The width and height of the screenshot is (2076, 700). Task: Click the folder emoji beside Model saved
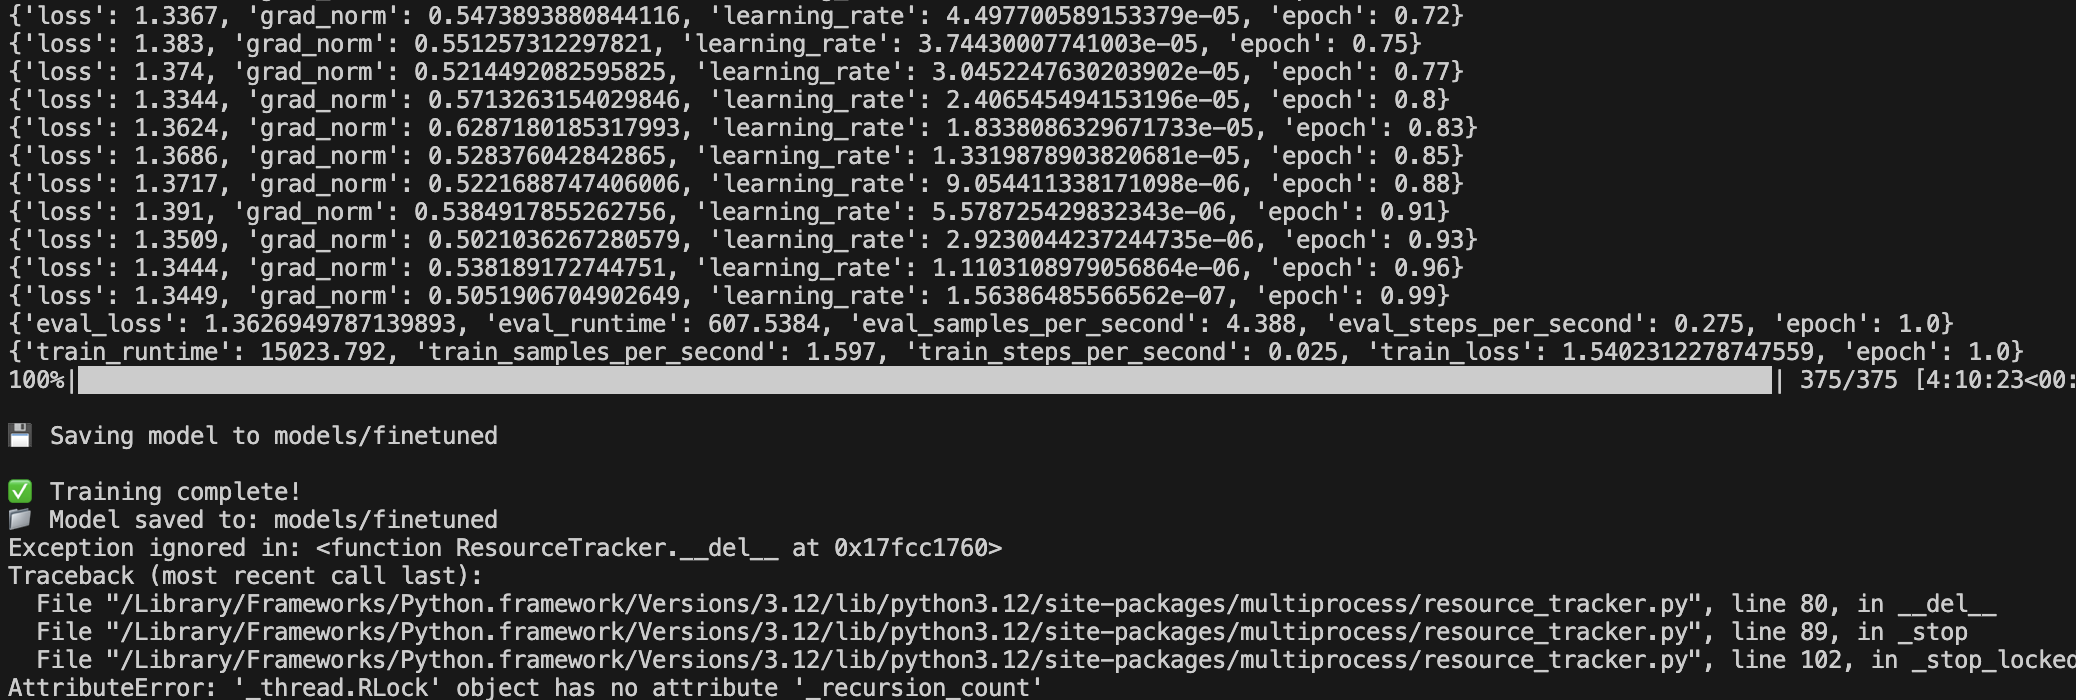pyautogui.click(x=20, y=519)
